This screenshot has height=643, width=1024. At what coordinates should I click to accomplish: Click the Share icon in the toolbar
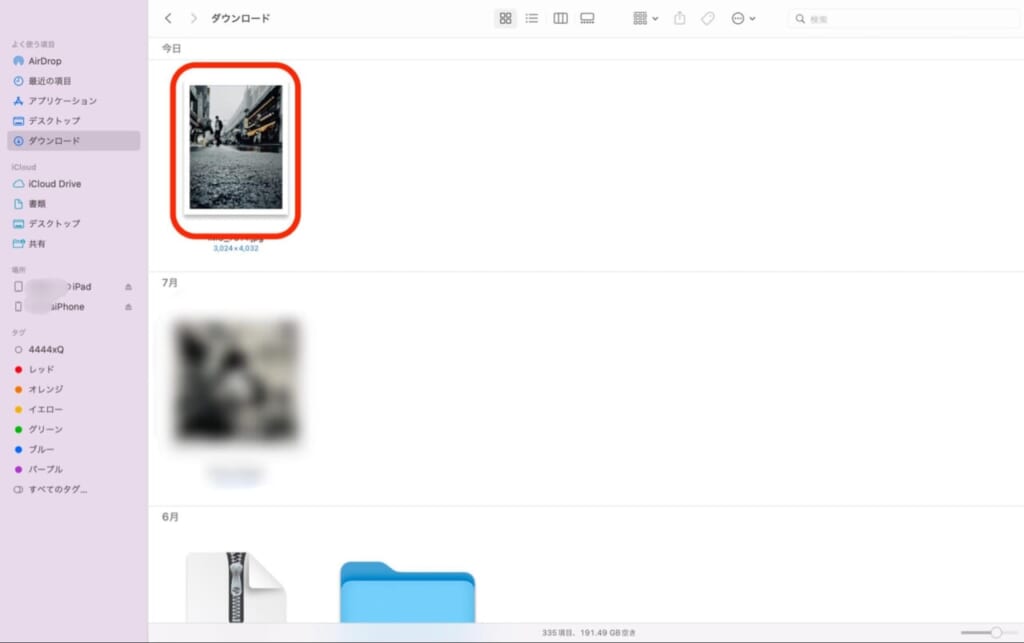click(x=680, y=18)
